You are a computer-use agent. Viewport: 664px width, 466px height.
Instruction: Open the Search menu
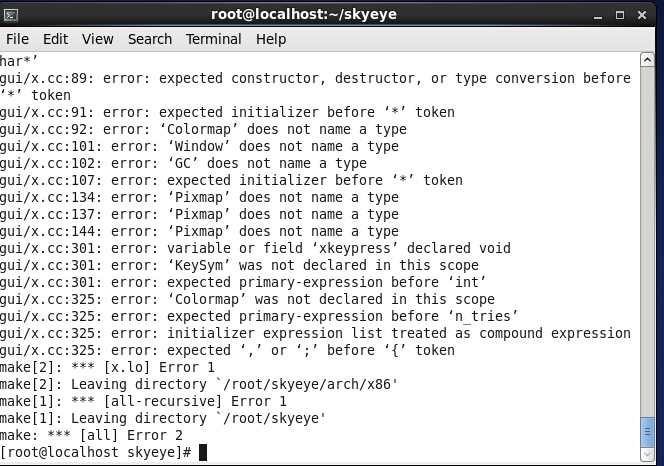tap(150, 39)
